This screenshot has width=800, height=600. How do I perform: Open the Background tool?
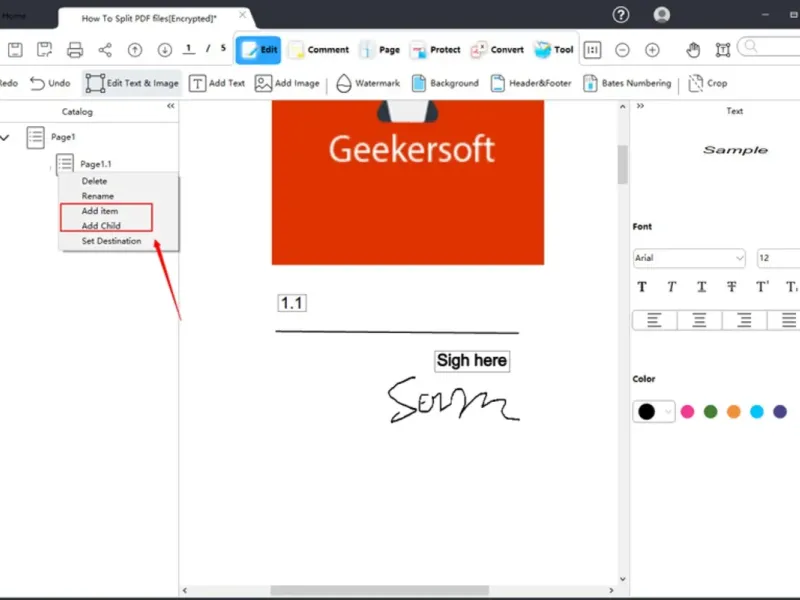(445, 83)
